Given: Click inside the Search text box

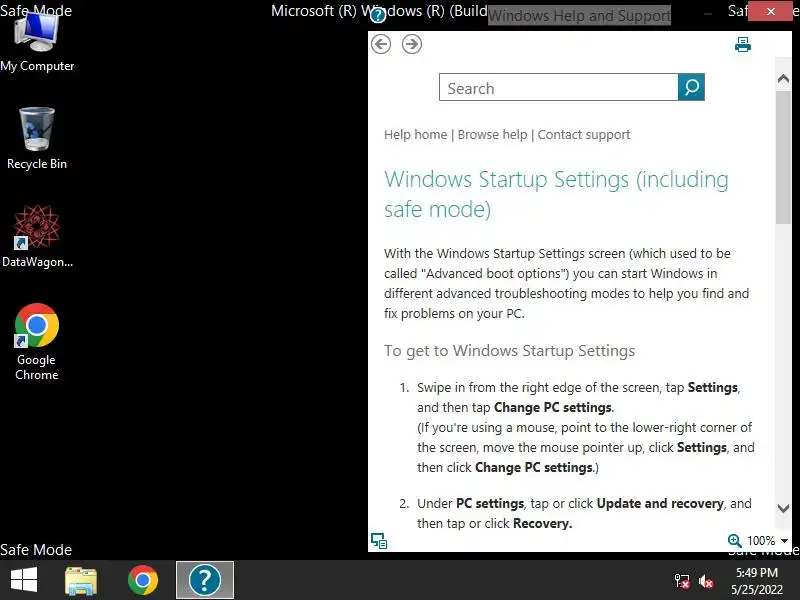Looking at the screenshot, I should (x=559, y=87).
